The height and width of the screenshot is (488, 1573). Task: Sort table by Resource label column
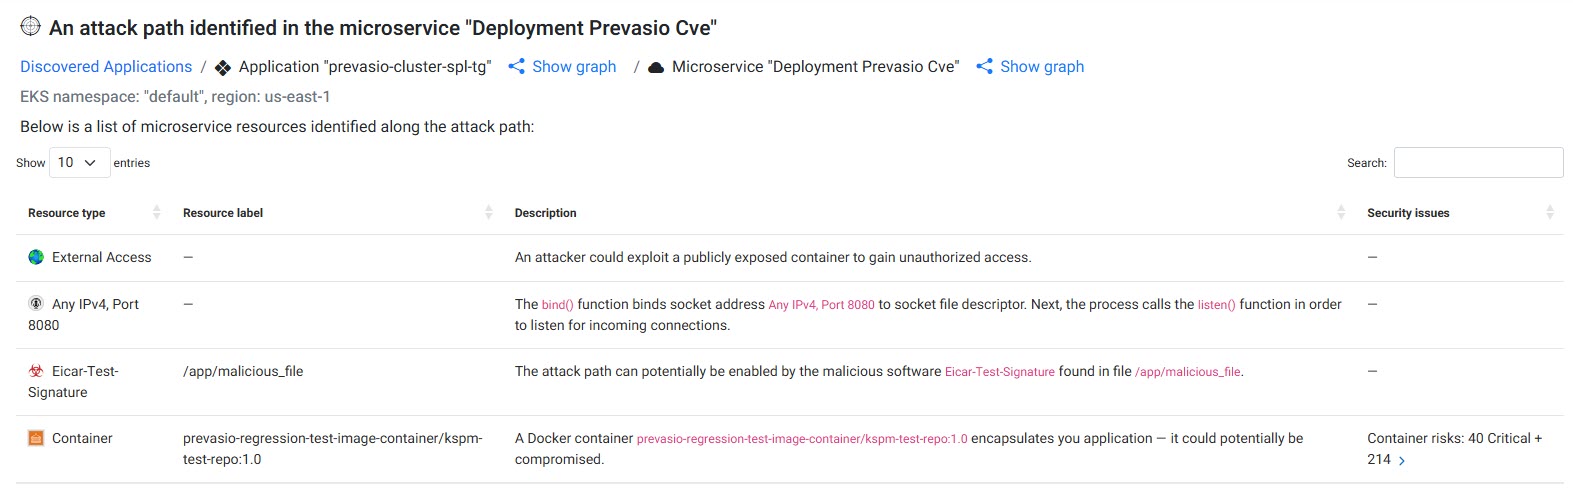click(489, 212)
